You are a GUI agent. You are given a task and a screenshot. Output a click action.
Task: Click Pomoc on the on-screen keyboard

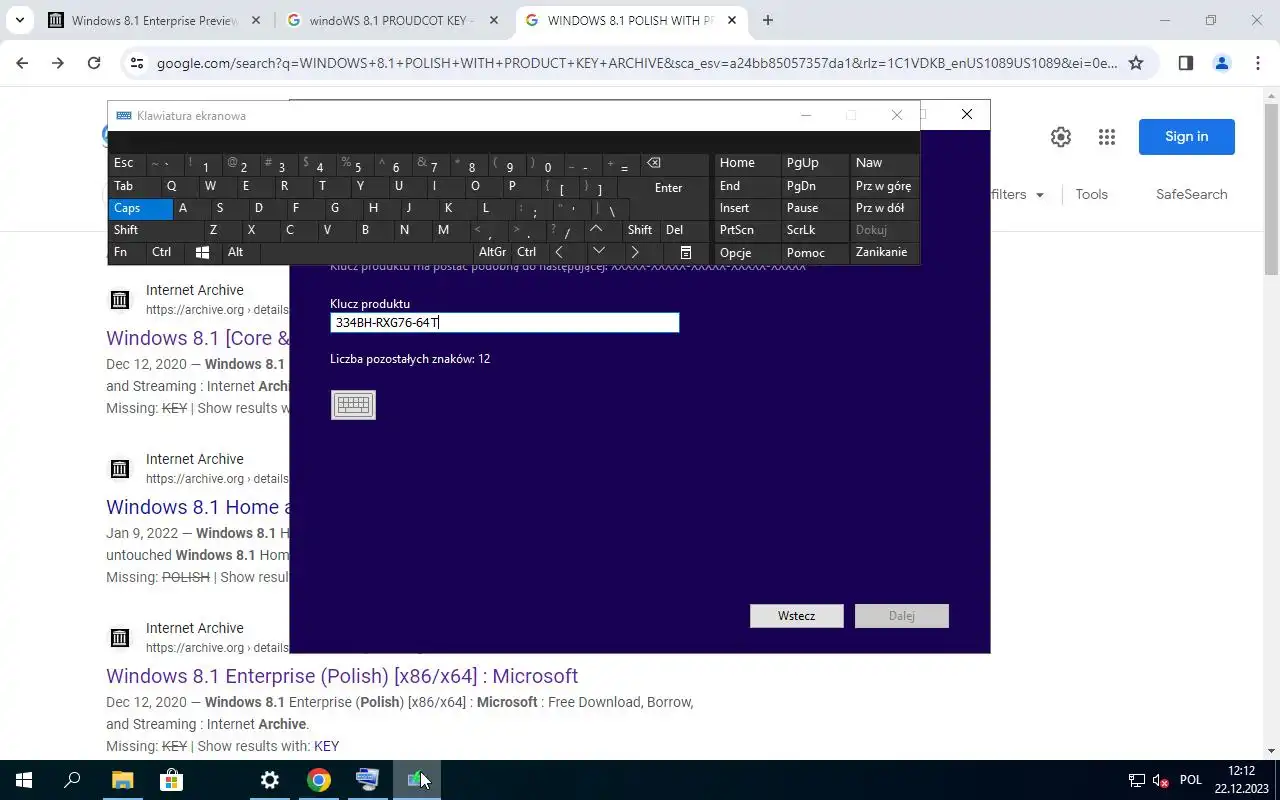click(815, 252)
